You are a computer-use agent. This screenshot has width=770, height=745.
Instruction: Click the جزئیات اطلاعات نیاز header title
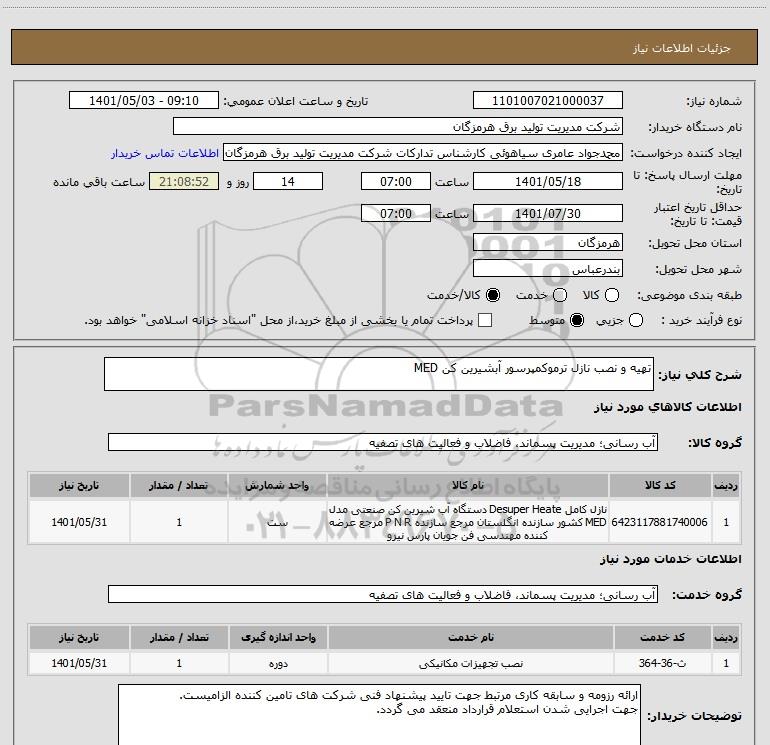pos(682,48)
